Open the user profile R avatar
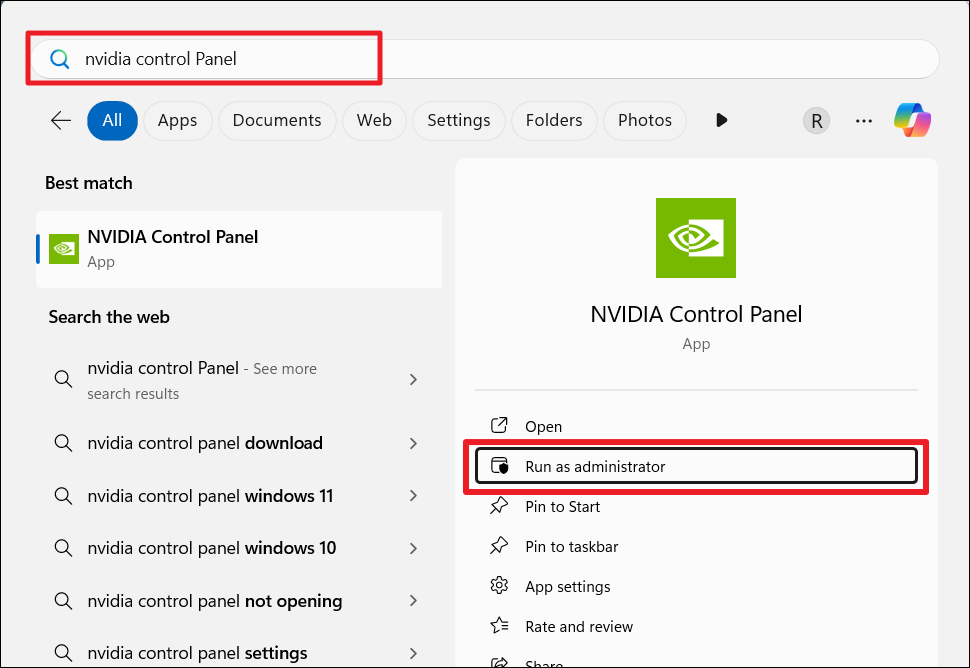Screen dimensions: 970x668 [x=816, y=121]
